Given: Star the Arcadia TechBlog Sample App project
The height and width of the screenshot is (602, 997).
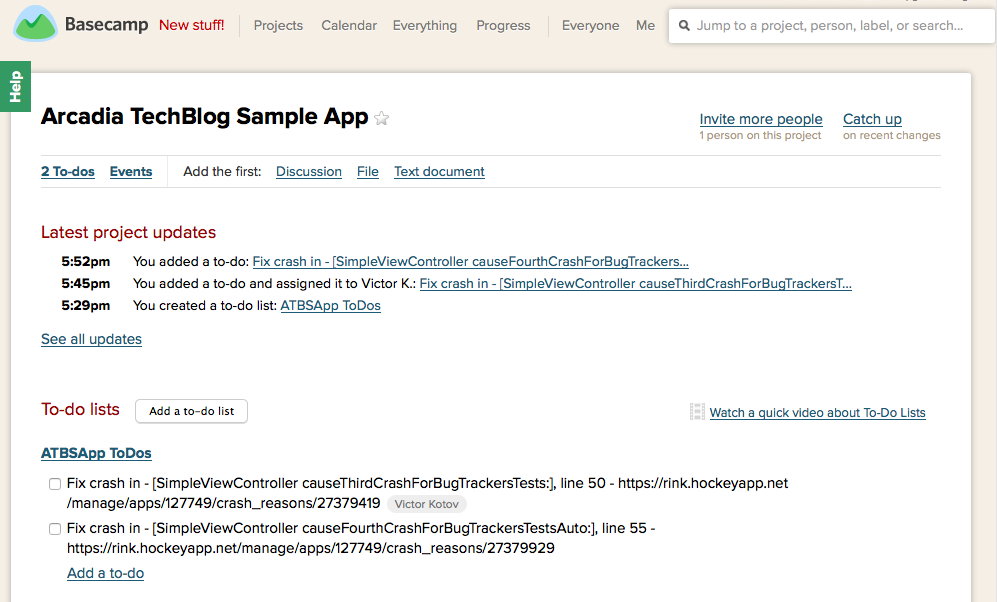Looking at the screenshot, I should click(382, 118).
